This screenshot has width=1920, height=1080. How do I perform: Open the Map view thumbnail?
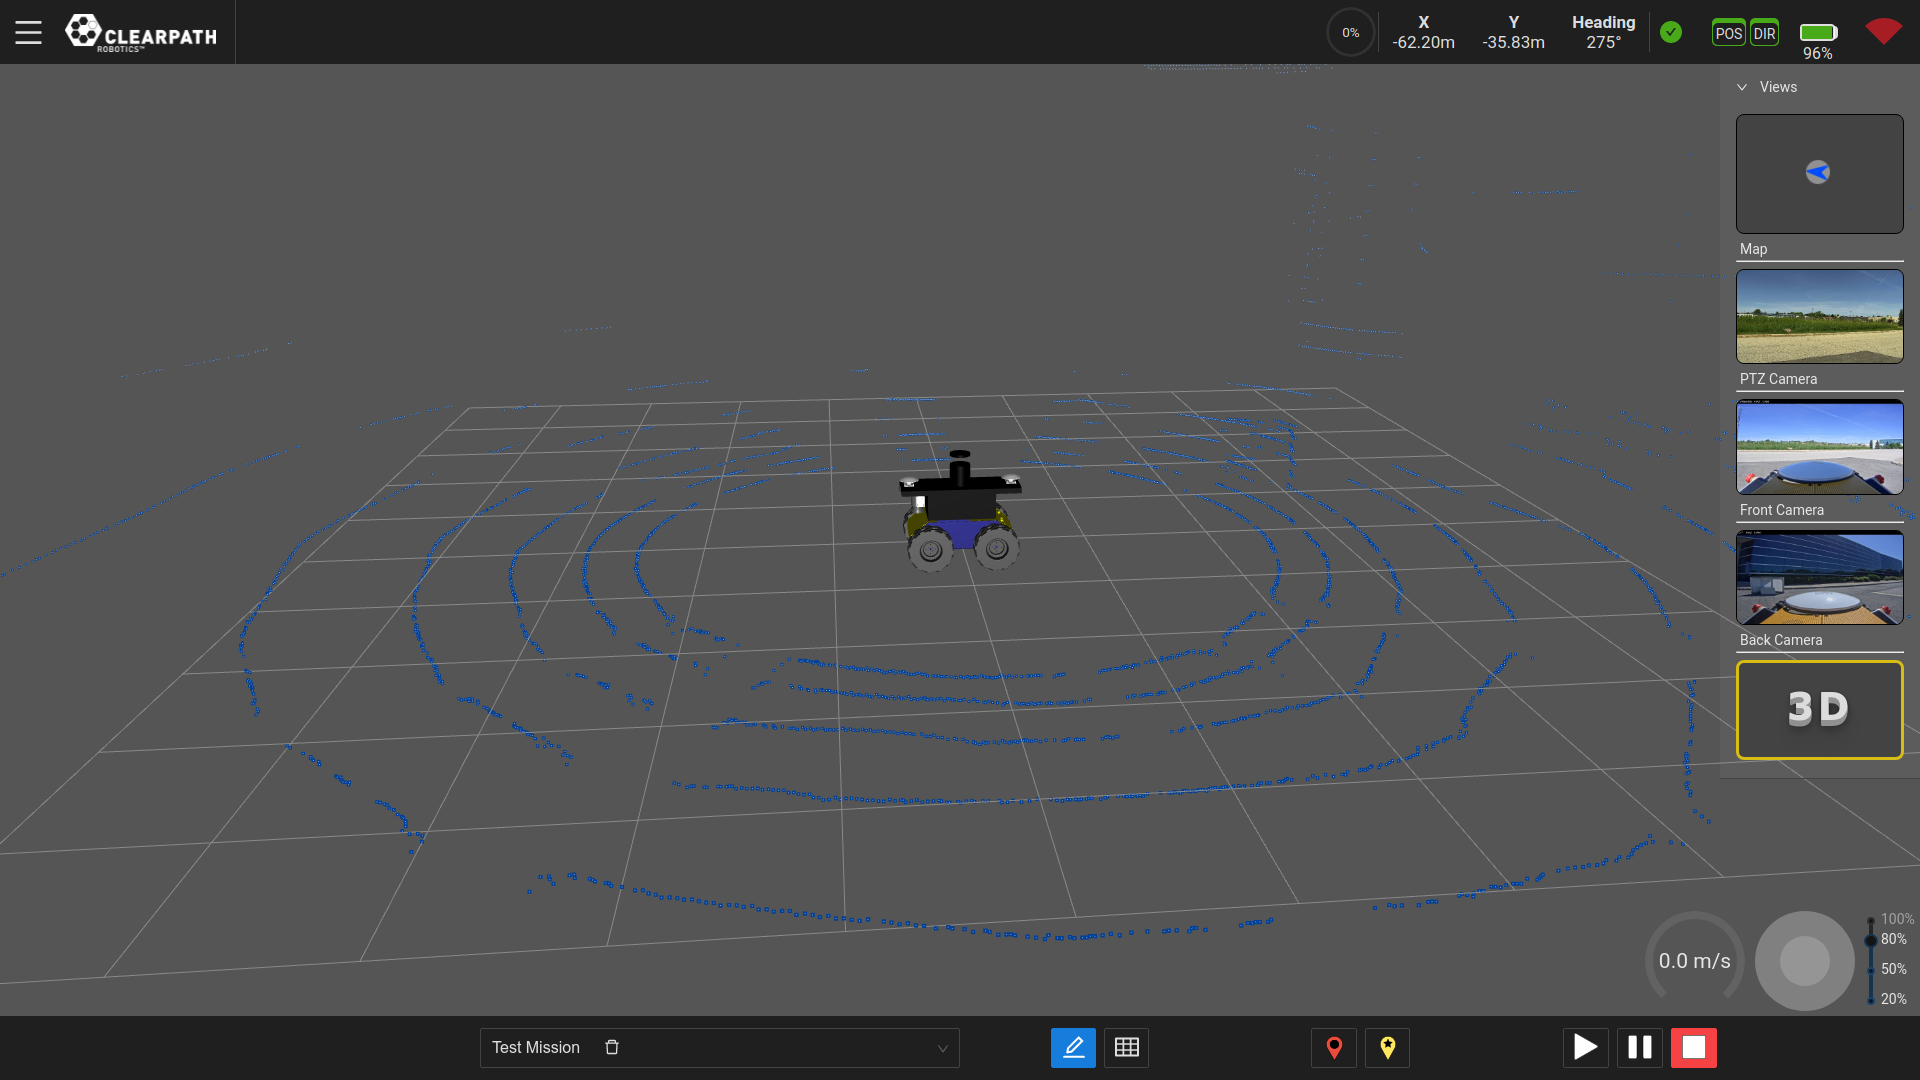[1819, 174]
